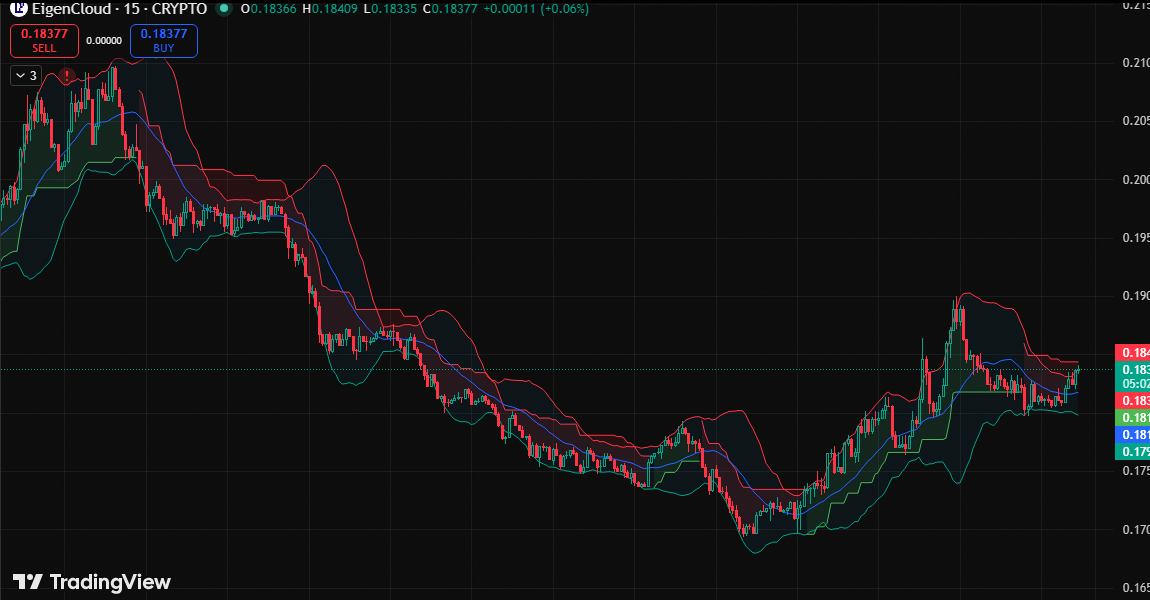
Task: Click the 0.195 price scale label
Action: pyautogui.click(x=1135, y=238)
